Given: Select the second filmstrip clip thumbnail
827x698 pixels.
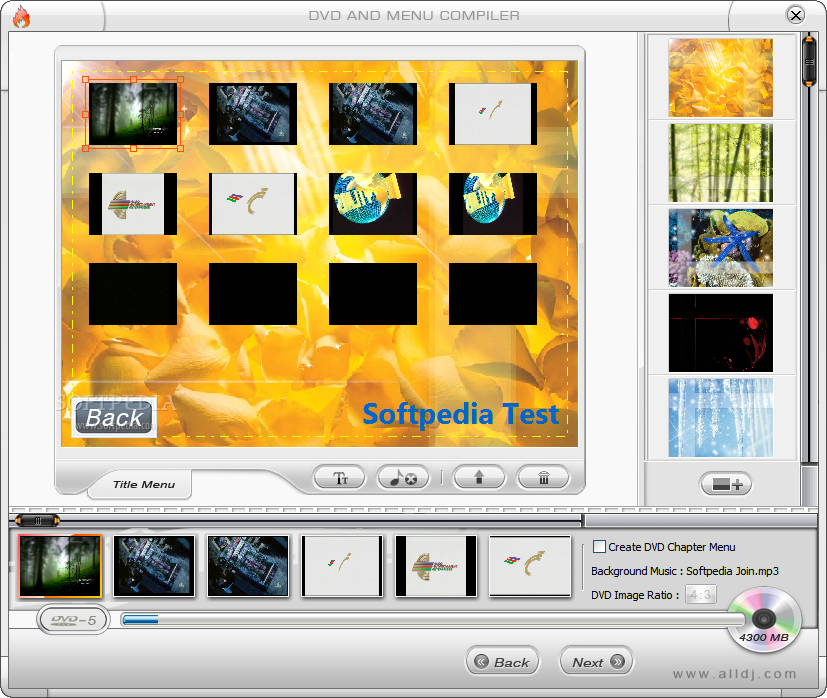Looking at the screenshot, I should click(x=154, y=566).
